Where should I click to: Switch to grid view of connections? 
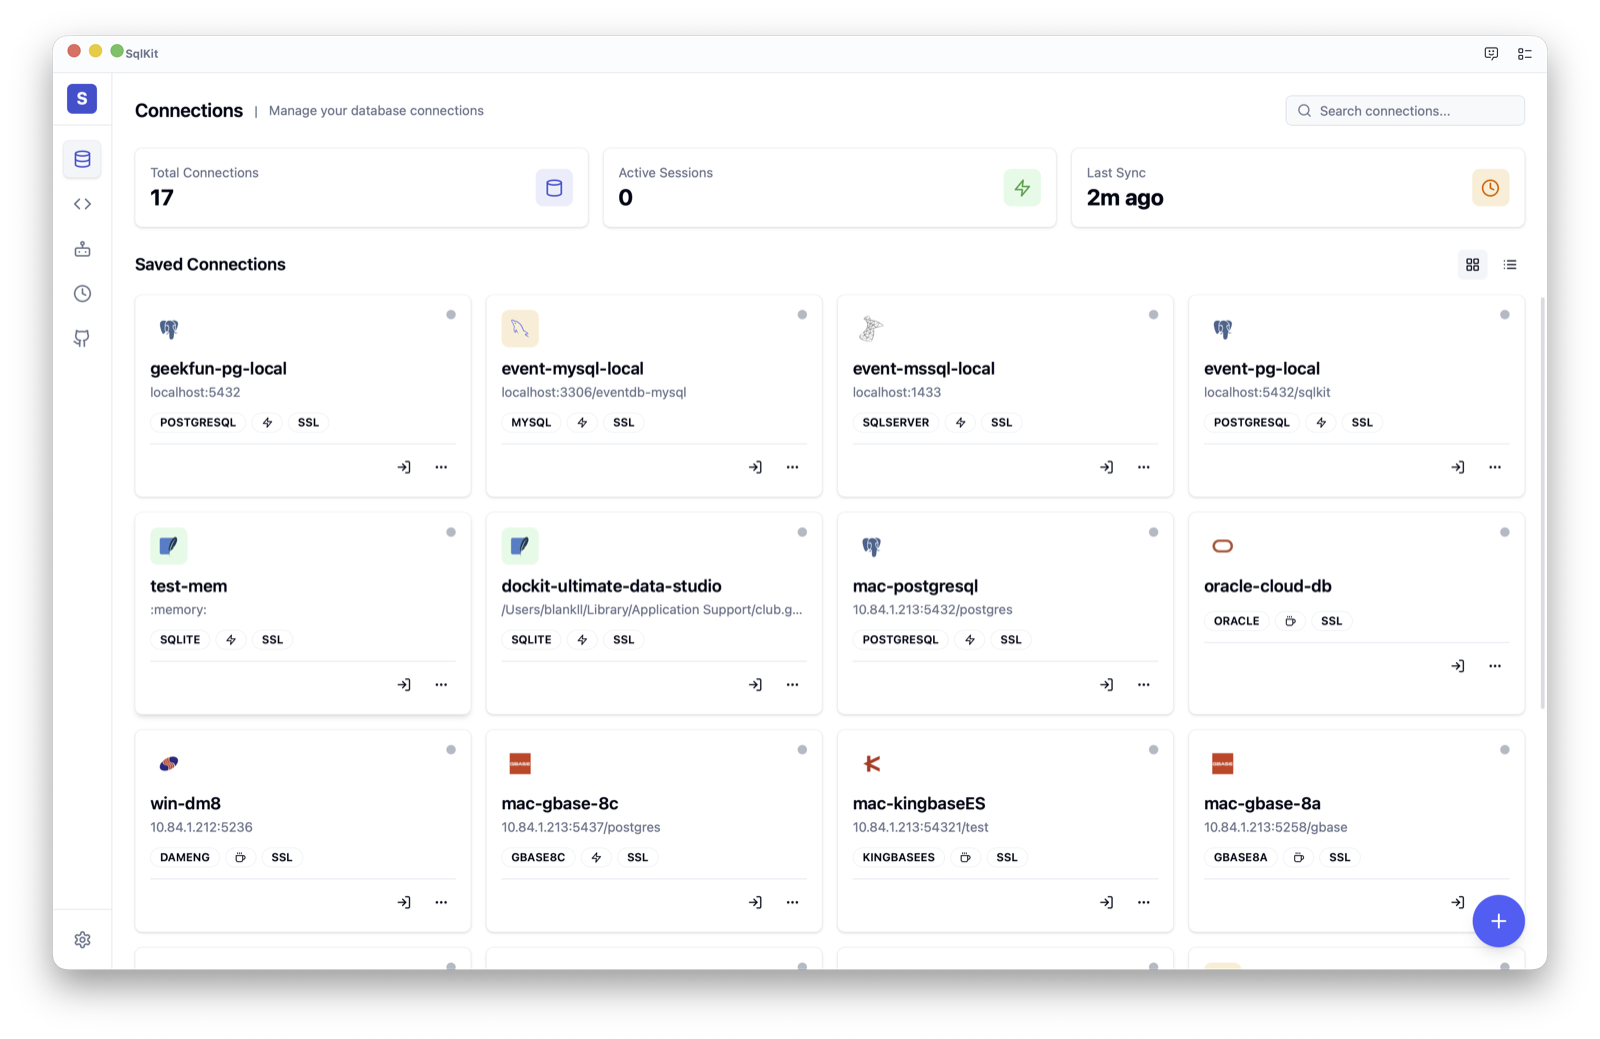tap(1473, 265)
